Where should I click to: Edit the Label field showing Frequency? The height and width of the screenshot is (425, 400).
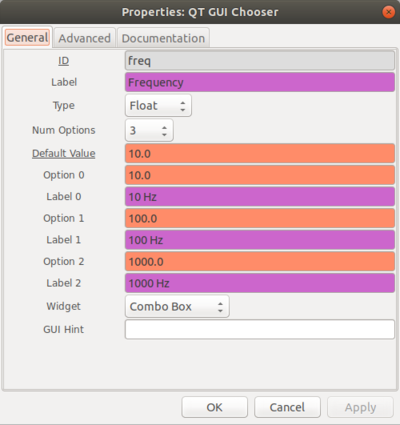(x=260, y=82)
